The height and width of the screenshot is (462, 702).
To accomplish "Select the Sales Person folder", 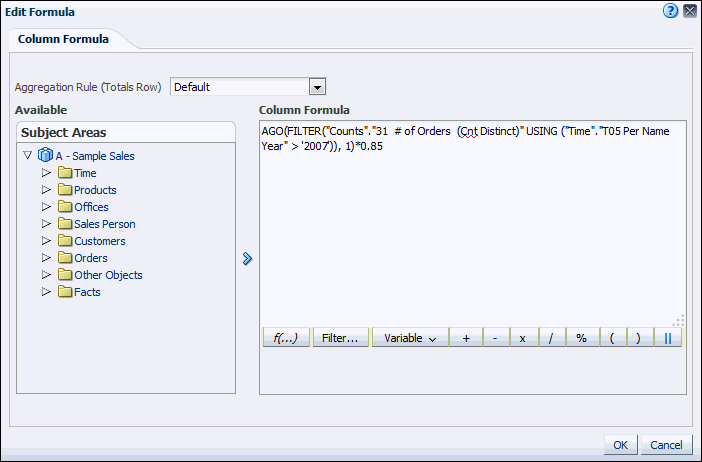I will click(104, 224).
